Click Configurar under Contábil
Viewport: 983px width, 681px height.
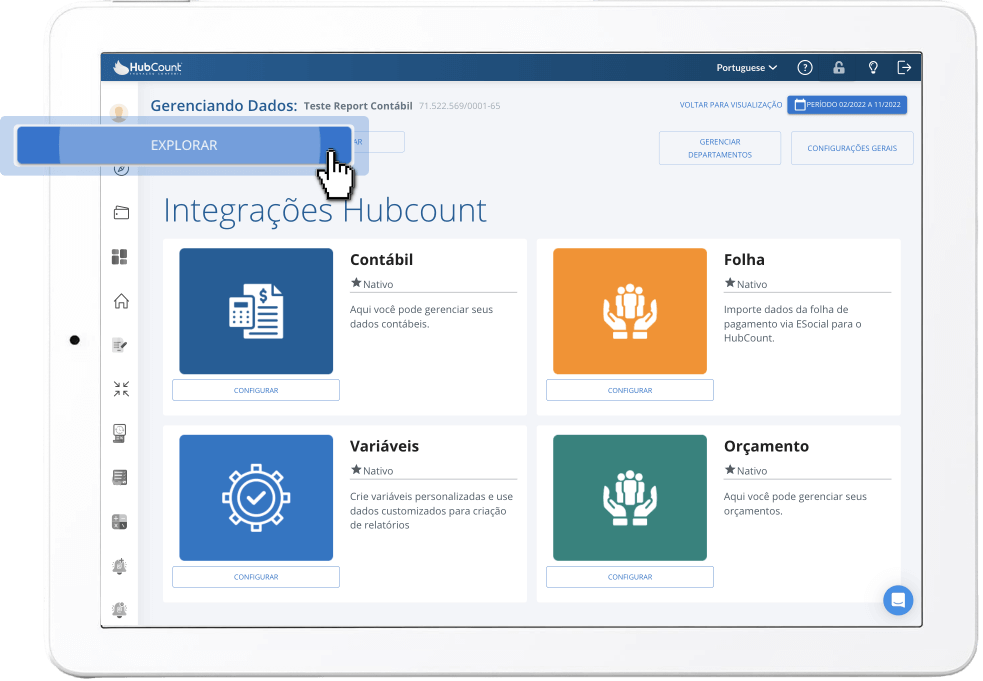click(256, 390)
